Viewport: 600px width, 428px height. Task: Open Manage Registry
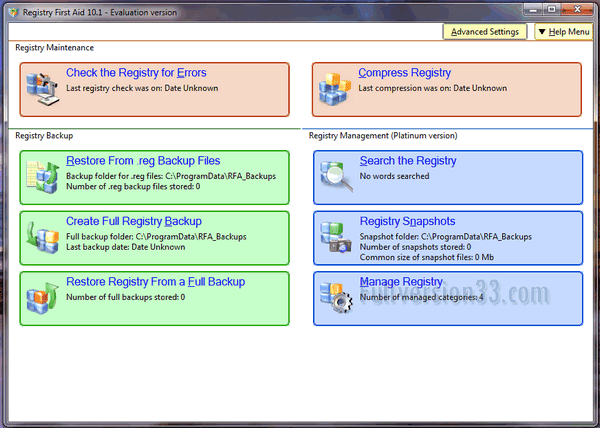[x=401, y=282]
